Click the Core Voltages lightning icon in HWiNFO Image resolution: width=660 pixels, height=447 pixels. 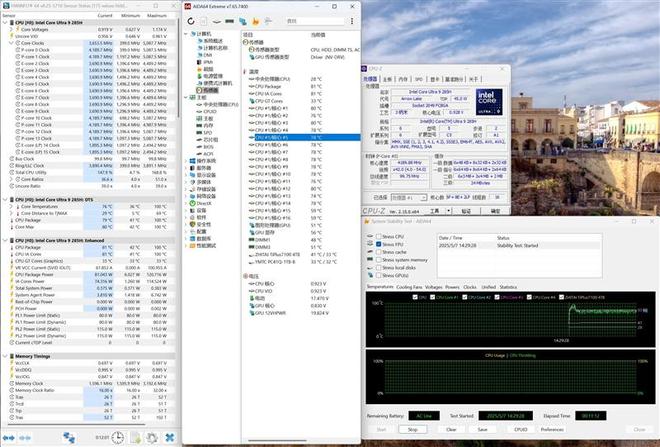click(18, 29)
